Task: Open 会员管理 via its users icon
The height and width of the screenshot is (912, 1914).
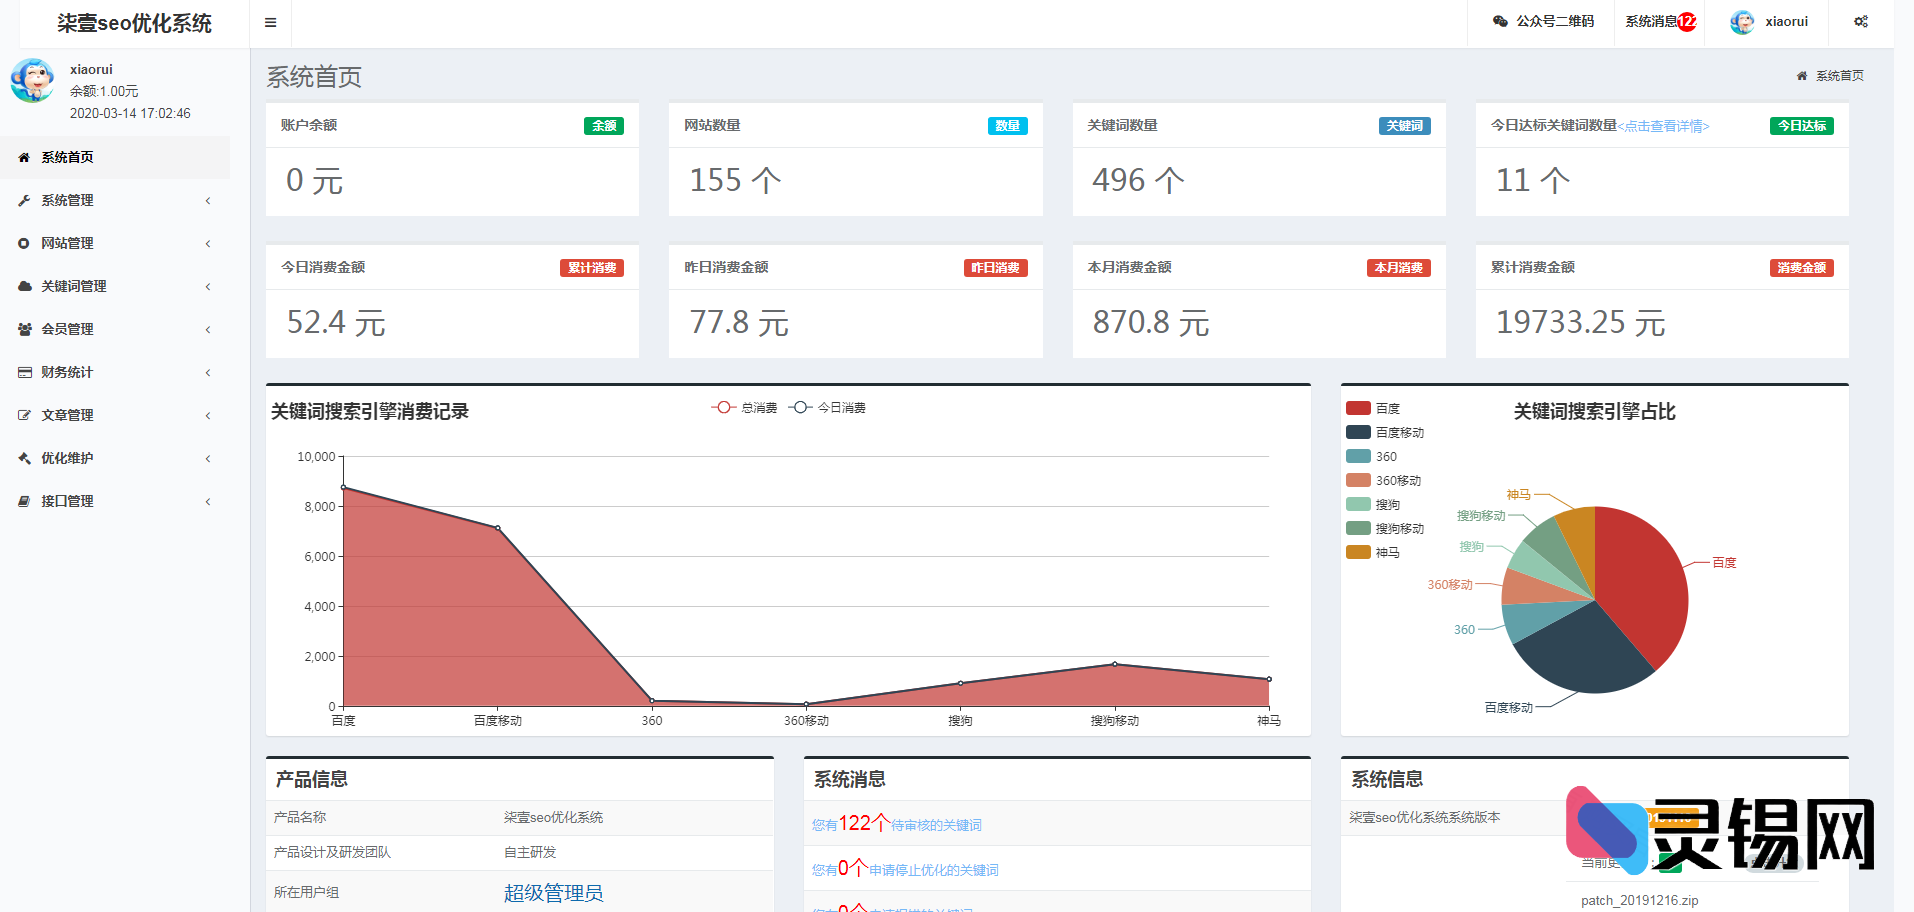Action: tap(24, 329)
